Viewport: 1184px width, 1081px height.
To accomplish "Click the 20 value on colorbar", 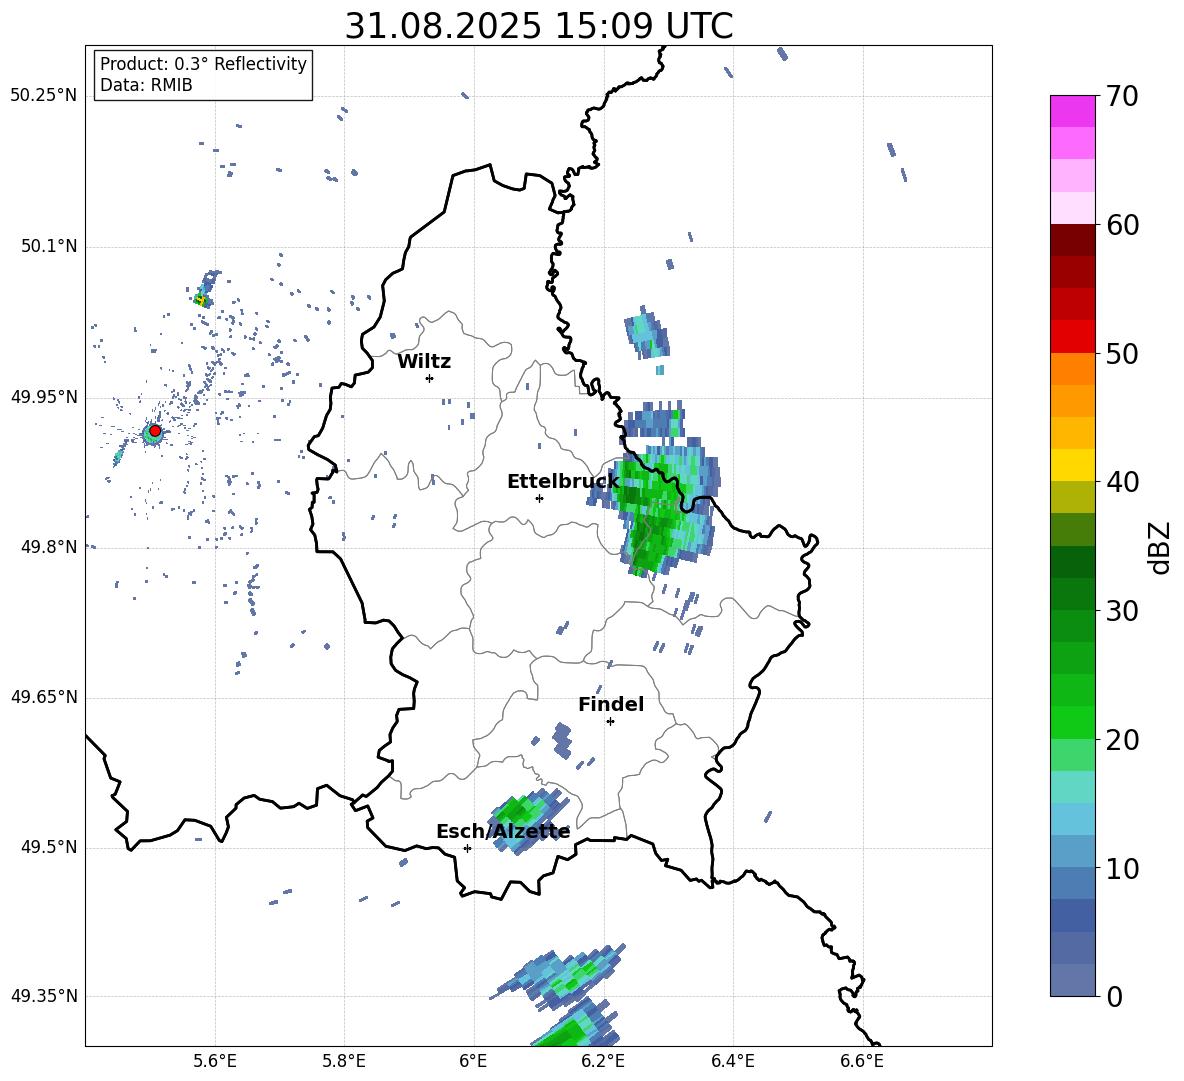I will [1122, 740].
